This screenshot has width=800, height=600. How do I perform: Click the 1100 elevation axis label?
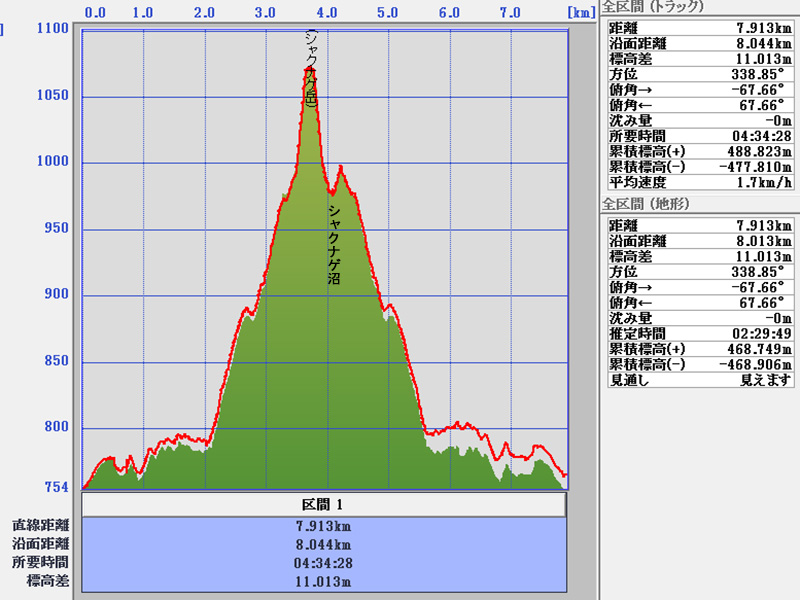[x=52, y=29]
